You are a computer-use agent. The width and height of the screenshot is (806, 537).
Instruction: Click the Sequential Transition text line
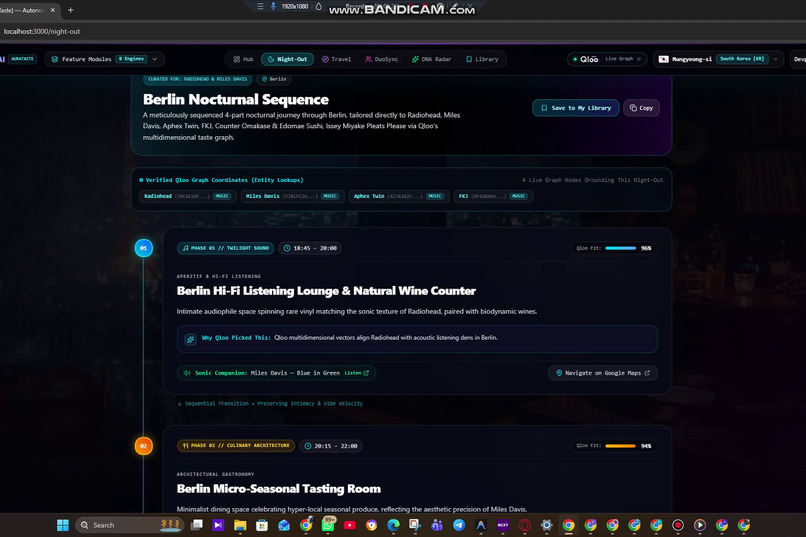(x=270, y=404)
